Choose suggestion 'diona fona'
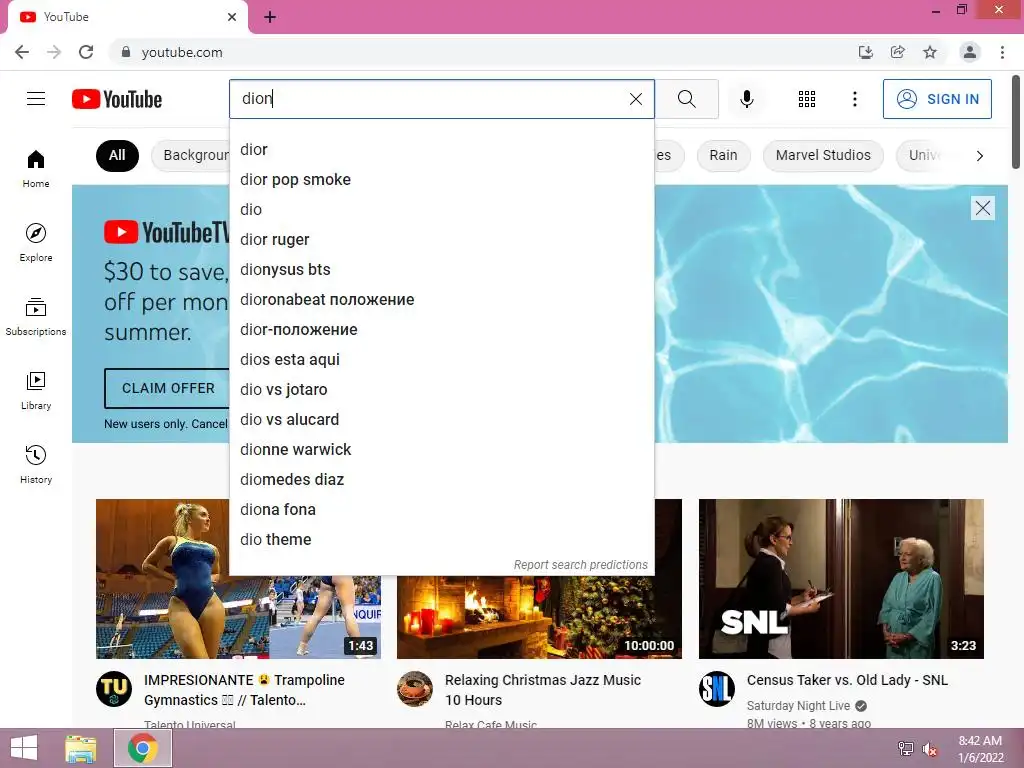 click(x=441, y=510)
